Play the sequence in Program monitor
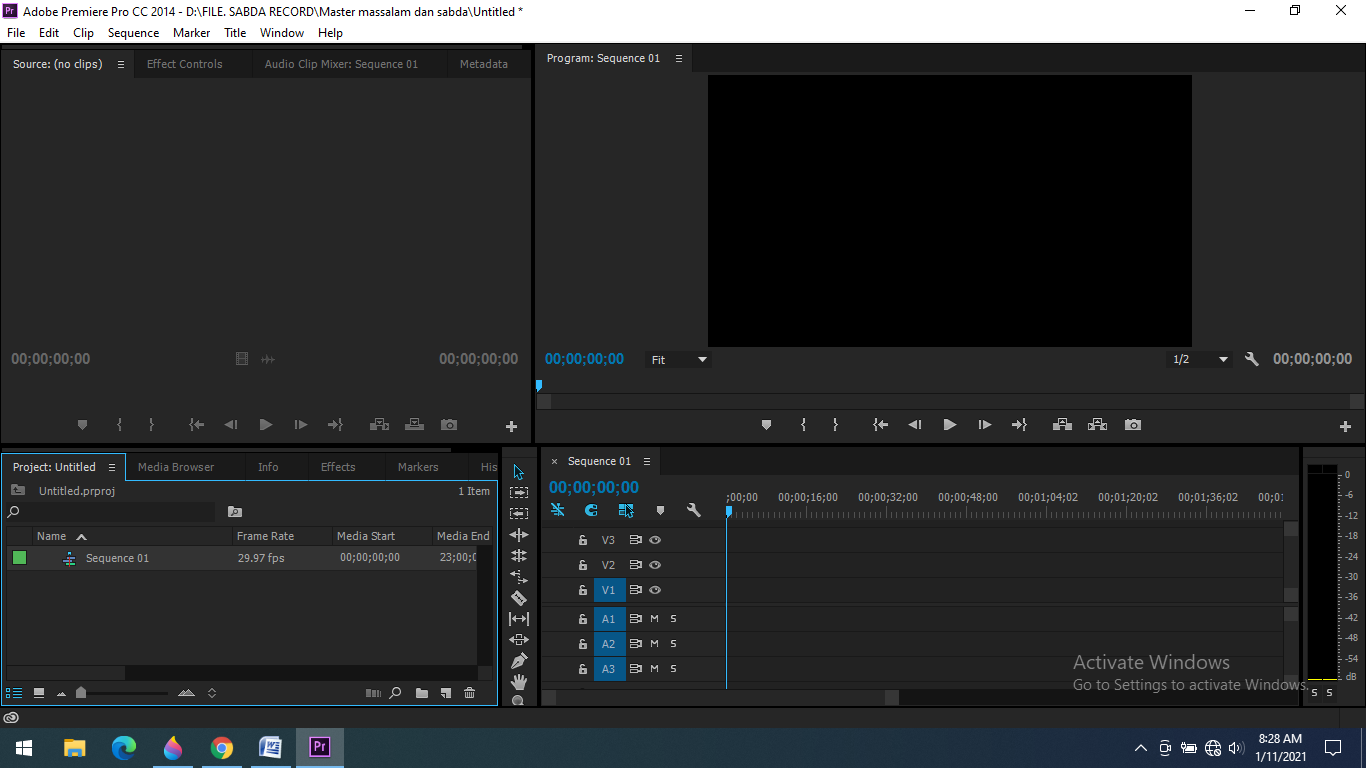 (949, 425)
